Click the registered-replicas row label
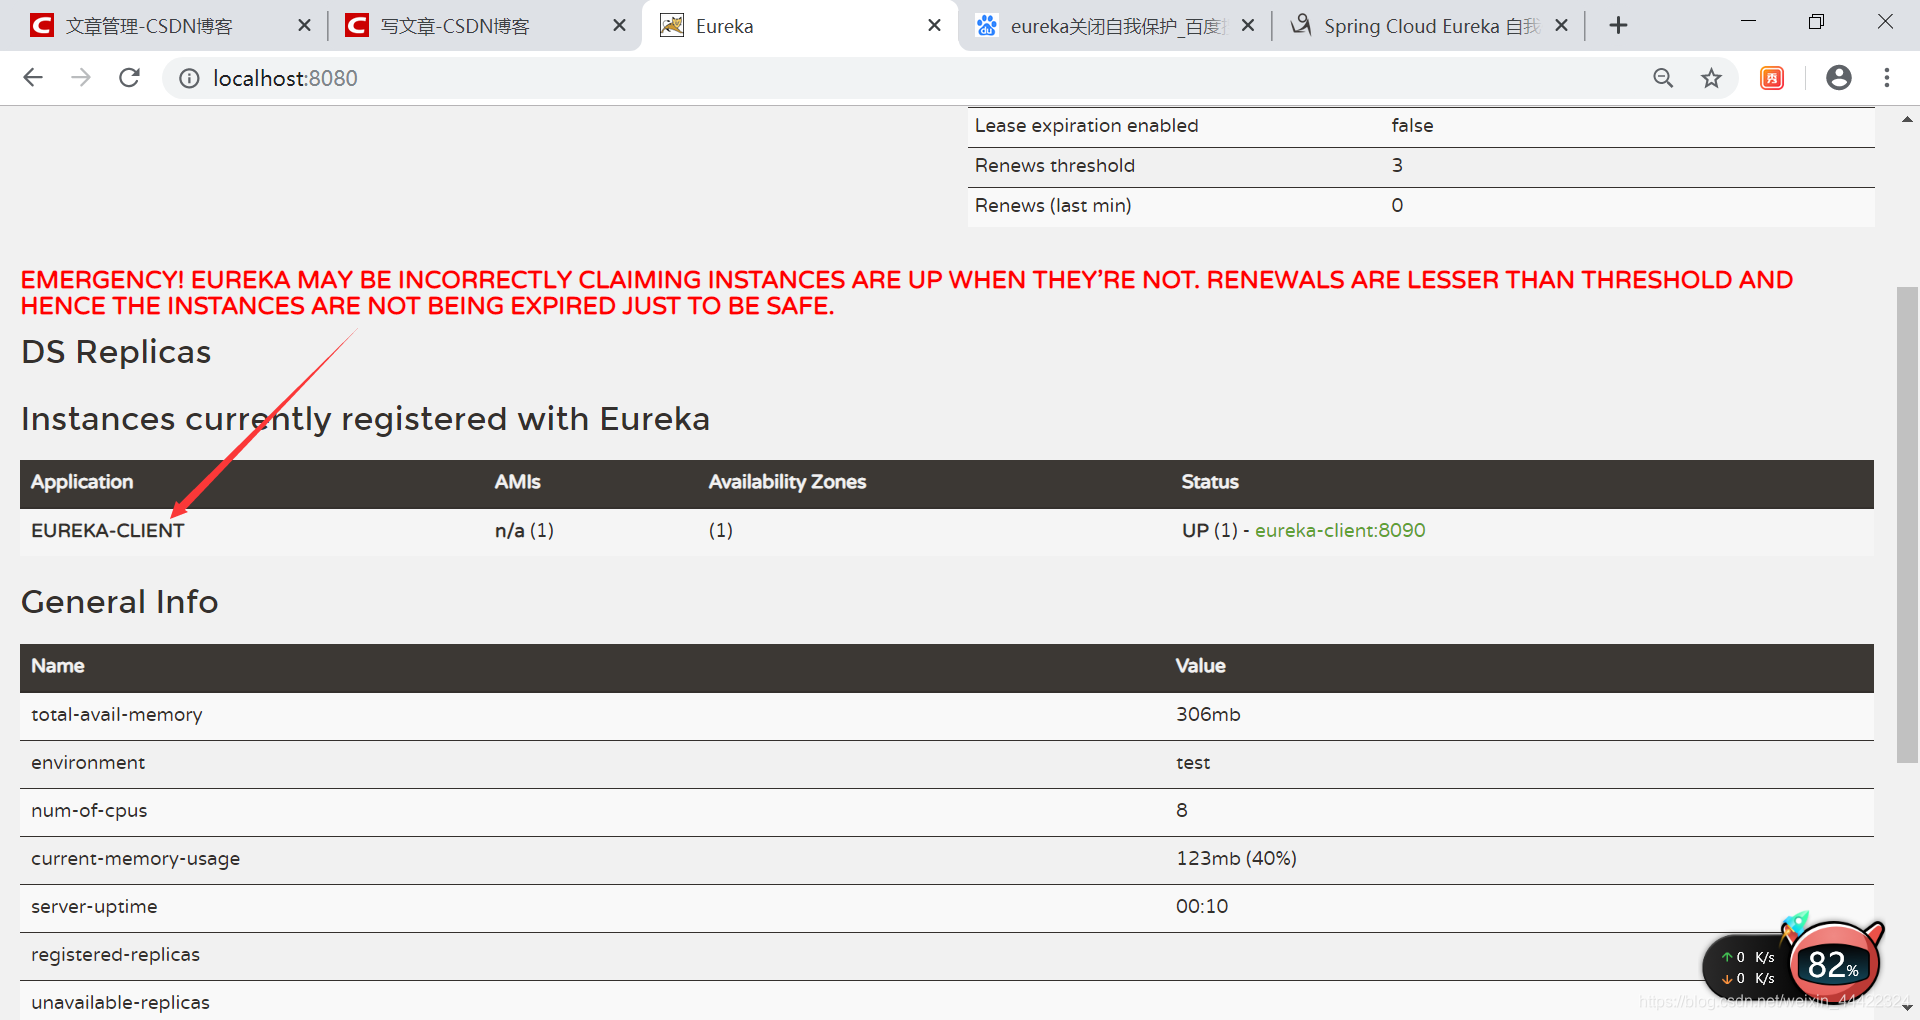 [x=115, y=955]
